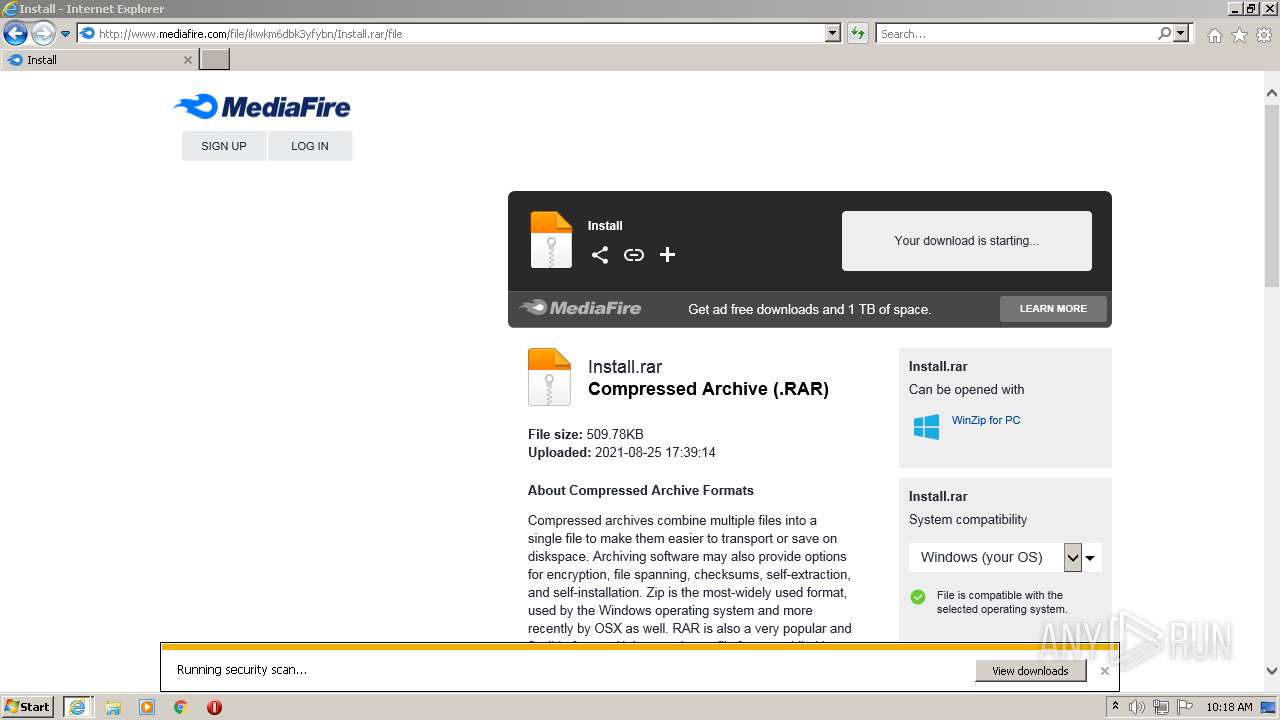The height and width of the screenshot is (720, 1280).
Task: Expand the address bar autocomplete dropdown
Action: pos(833,33)
